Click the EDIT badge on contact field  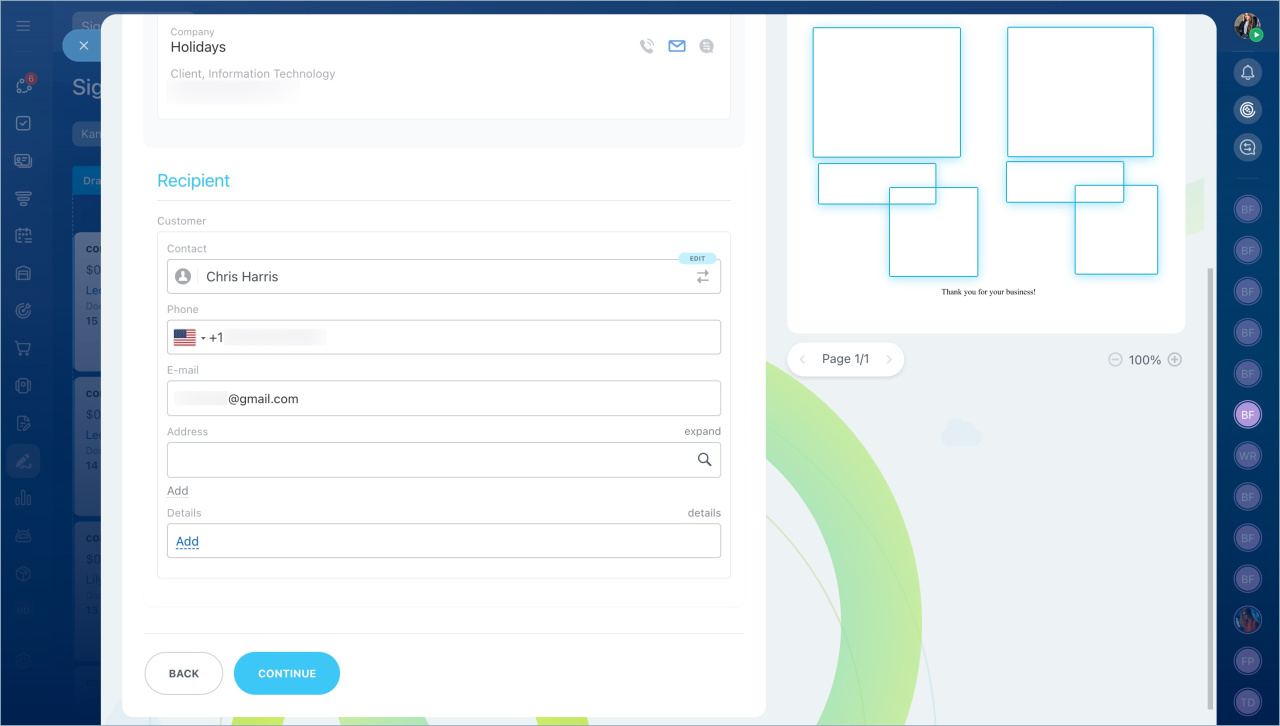[697, 259]
